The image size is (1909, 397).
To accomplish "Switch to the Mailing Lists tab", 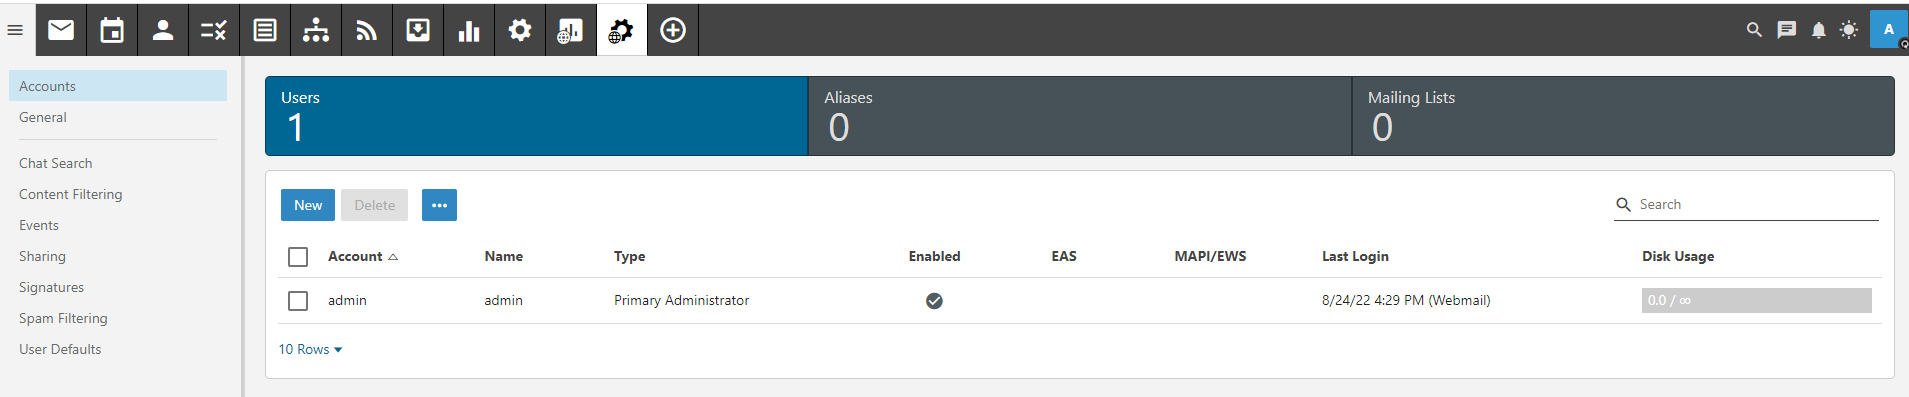I will 1623,116.
